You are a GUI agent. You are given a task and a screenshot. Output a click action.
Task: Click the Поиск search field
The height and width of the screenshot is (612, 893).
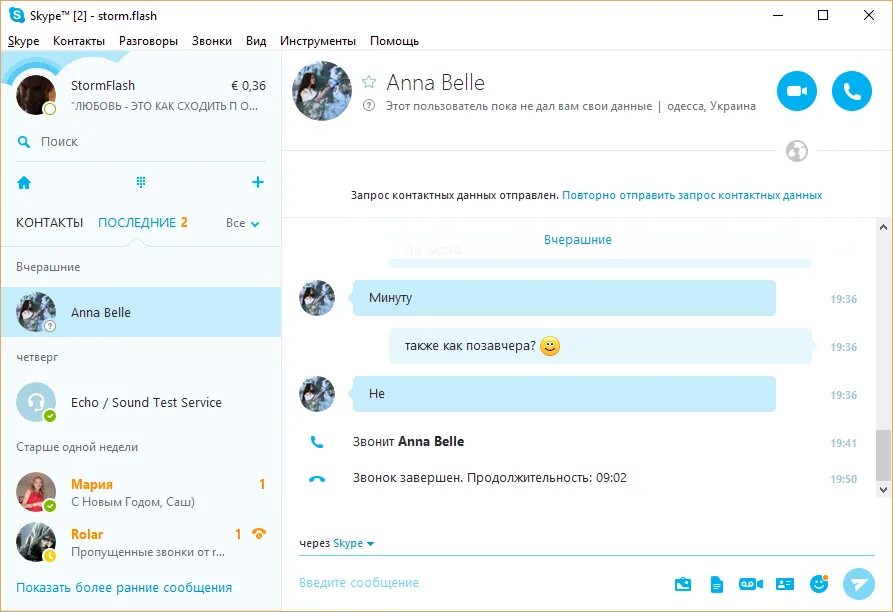pos(141,142)
